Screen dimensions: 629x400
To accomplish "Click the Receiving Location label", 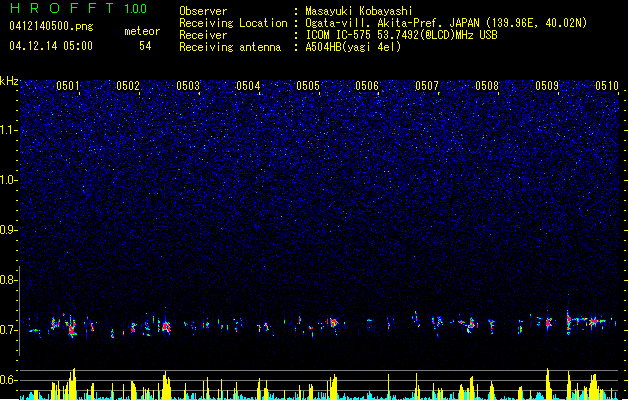I will pyautogui.click(x=233, y=23).
